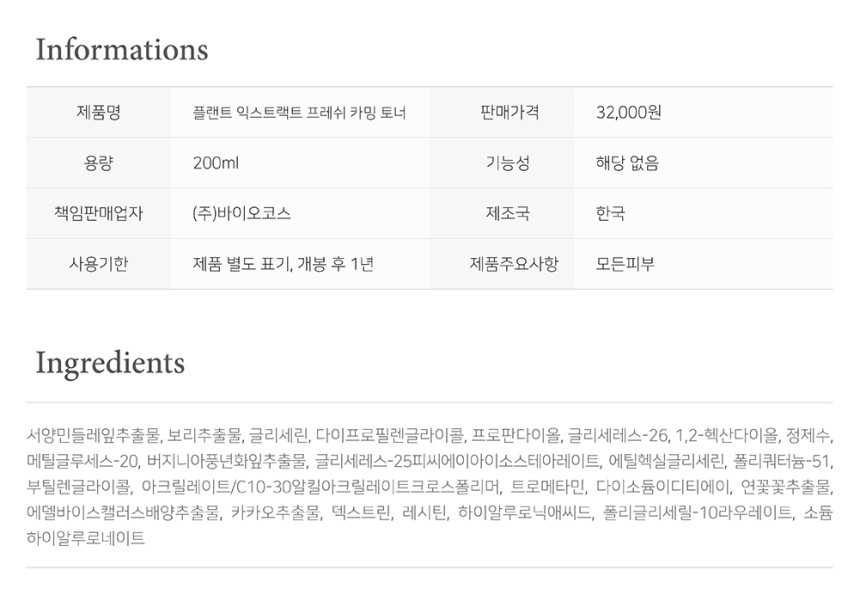The height and width of the screenshot is (595, 860).
Task: Click the 서양민들레잎추출물 ingredient text
Action: pos(94,436)
